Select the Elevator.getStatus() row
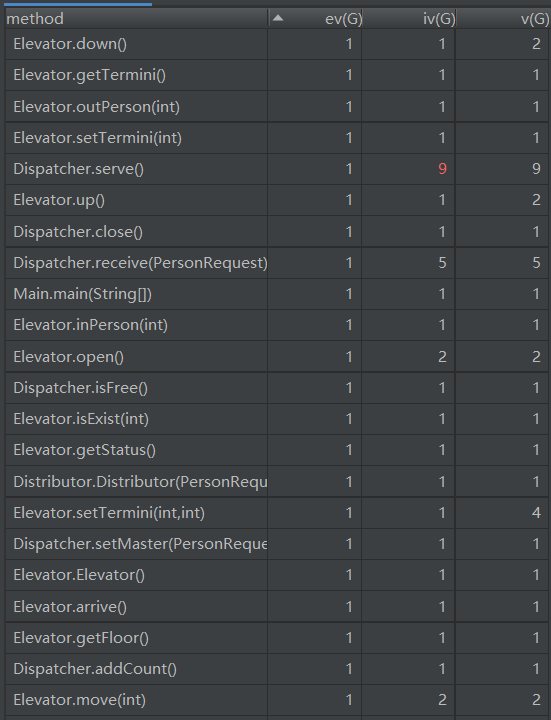 [x=278, y=450]
